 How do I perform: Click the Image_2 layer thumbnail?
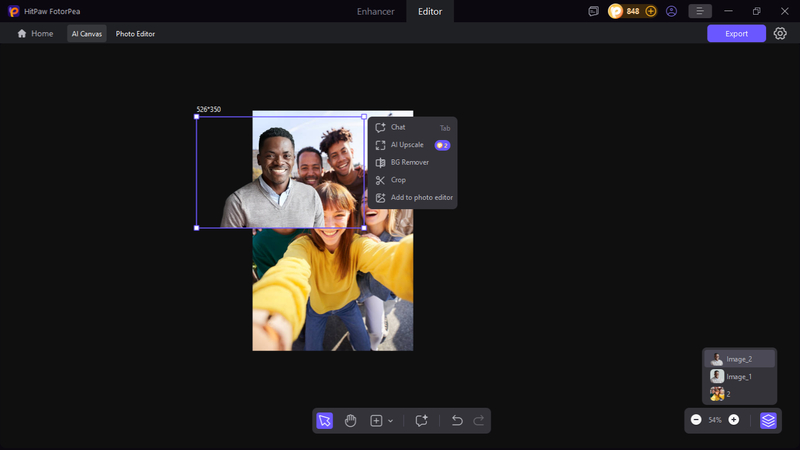(717, 359)
